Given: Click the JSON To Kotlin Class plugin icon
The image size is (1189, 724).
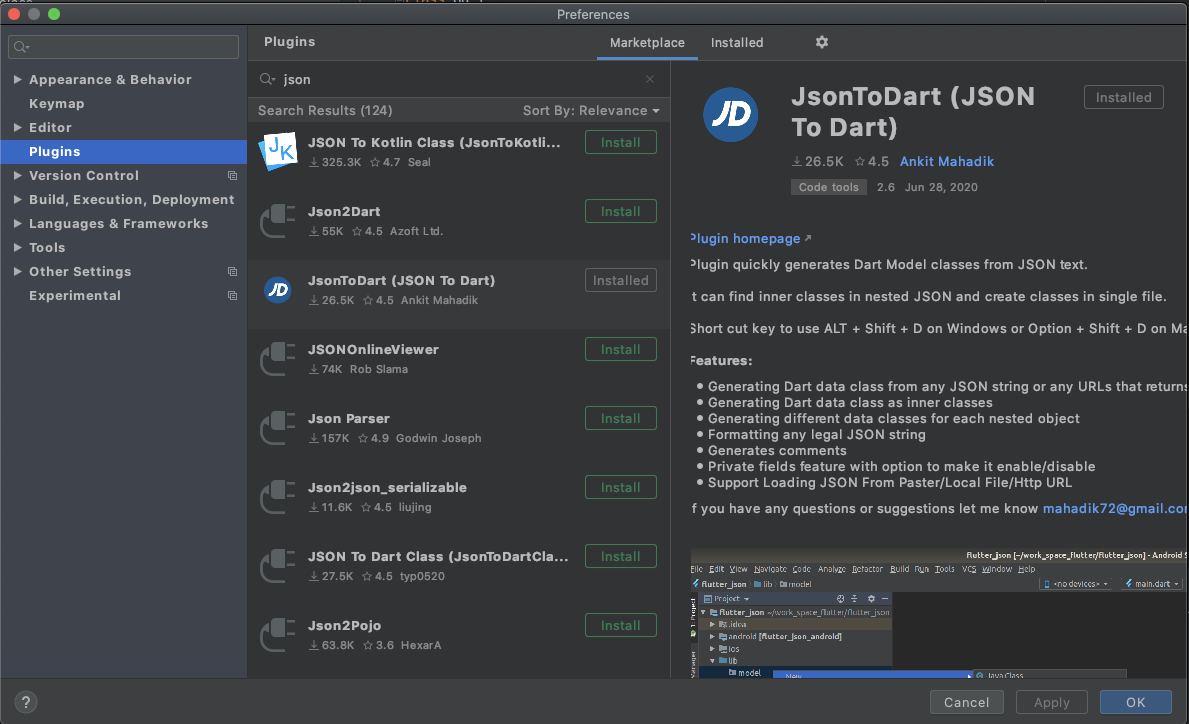Looking at the screenshot, I should coord(277,151).
